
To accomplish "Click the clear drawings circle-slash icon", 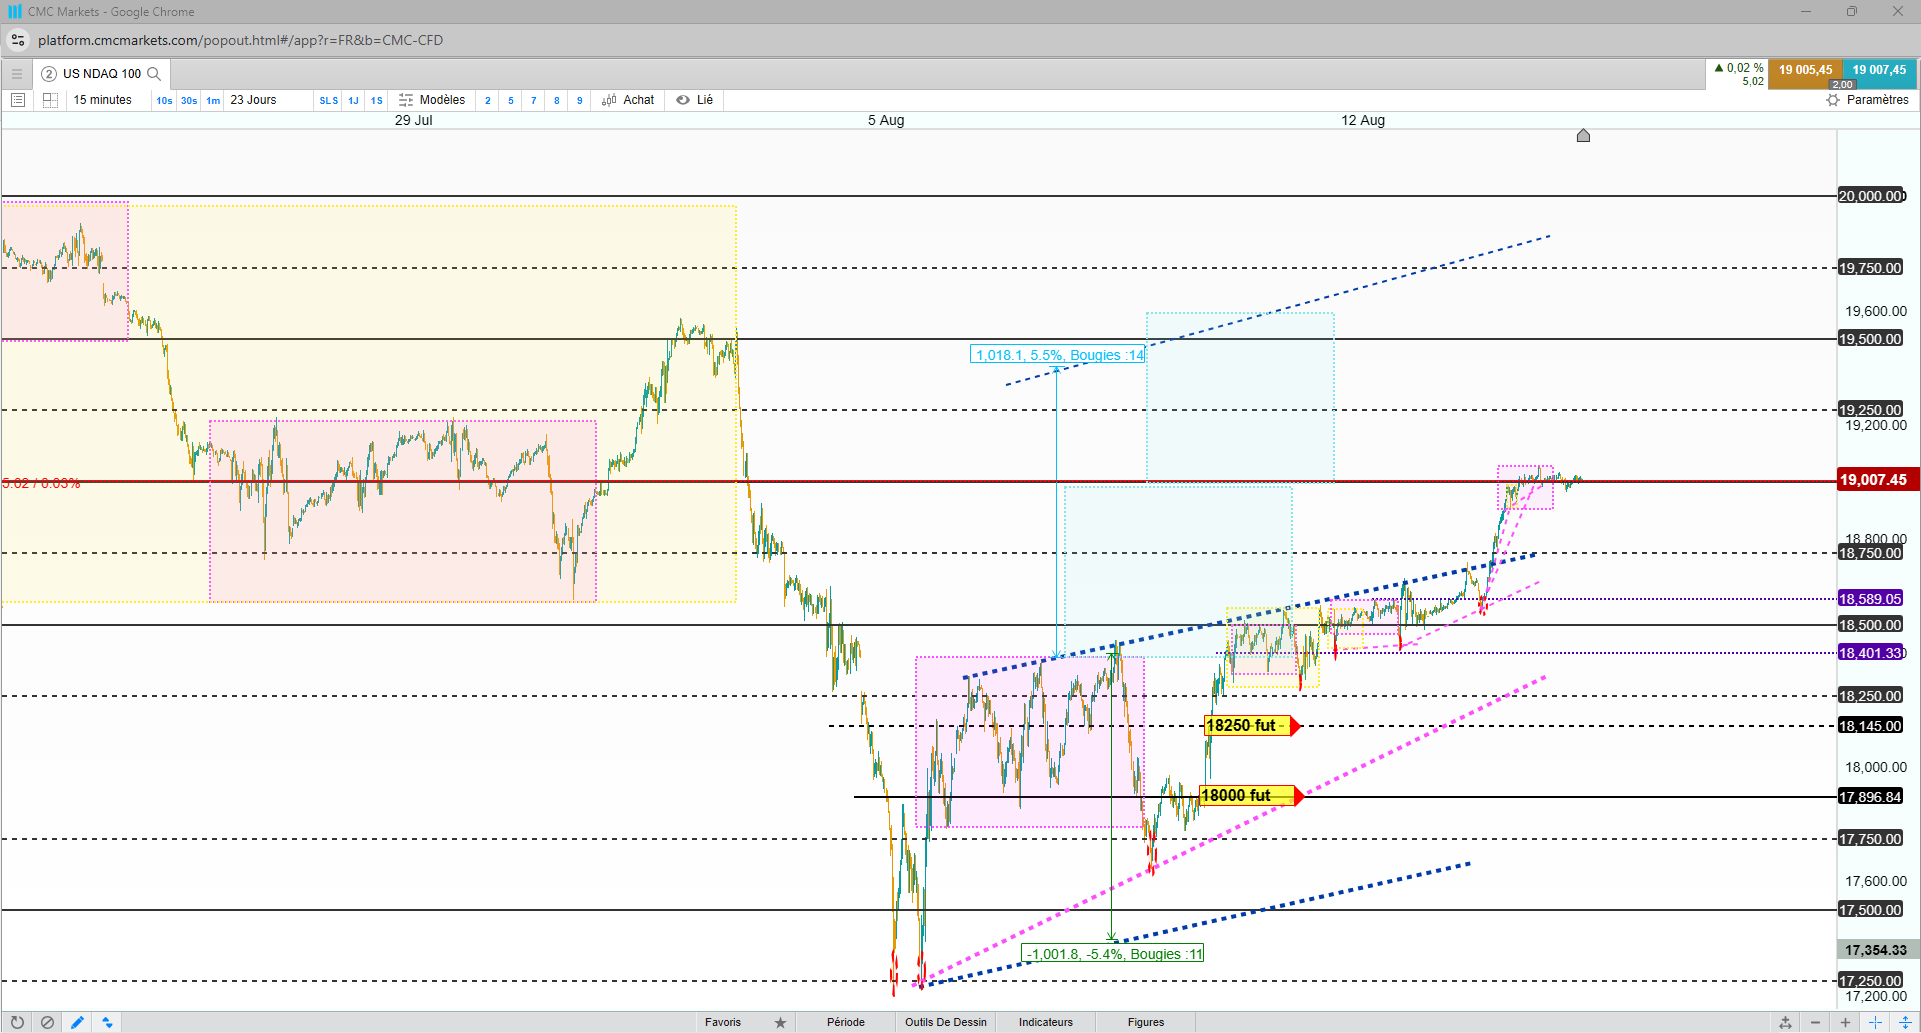I will [47, 1022].
